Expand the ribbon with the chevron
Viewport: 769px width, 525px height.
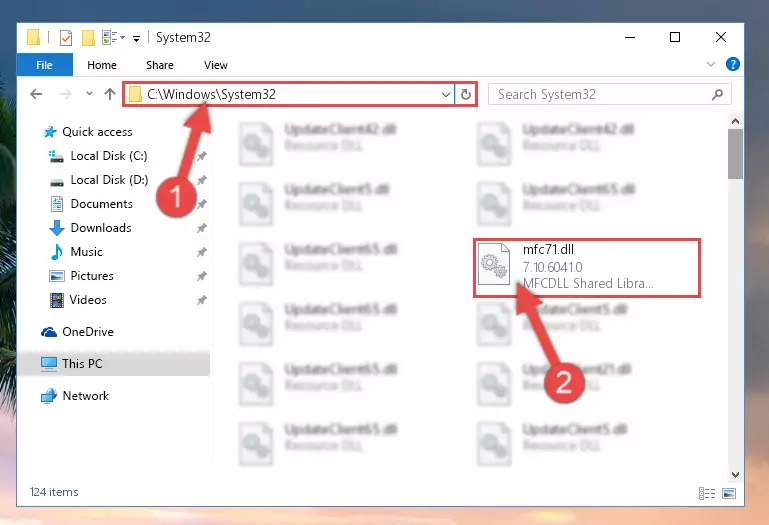point(711,64)
